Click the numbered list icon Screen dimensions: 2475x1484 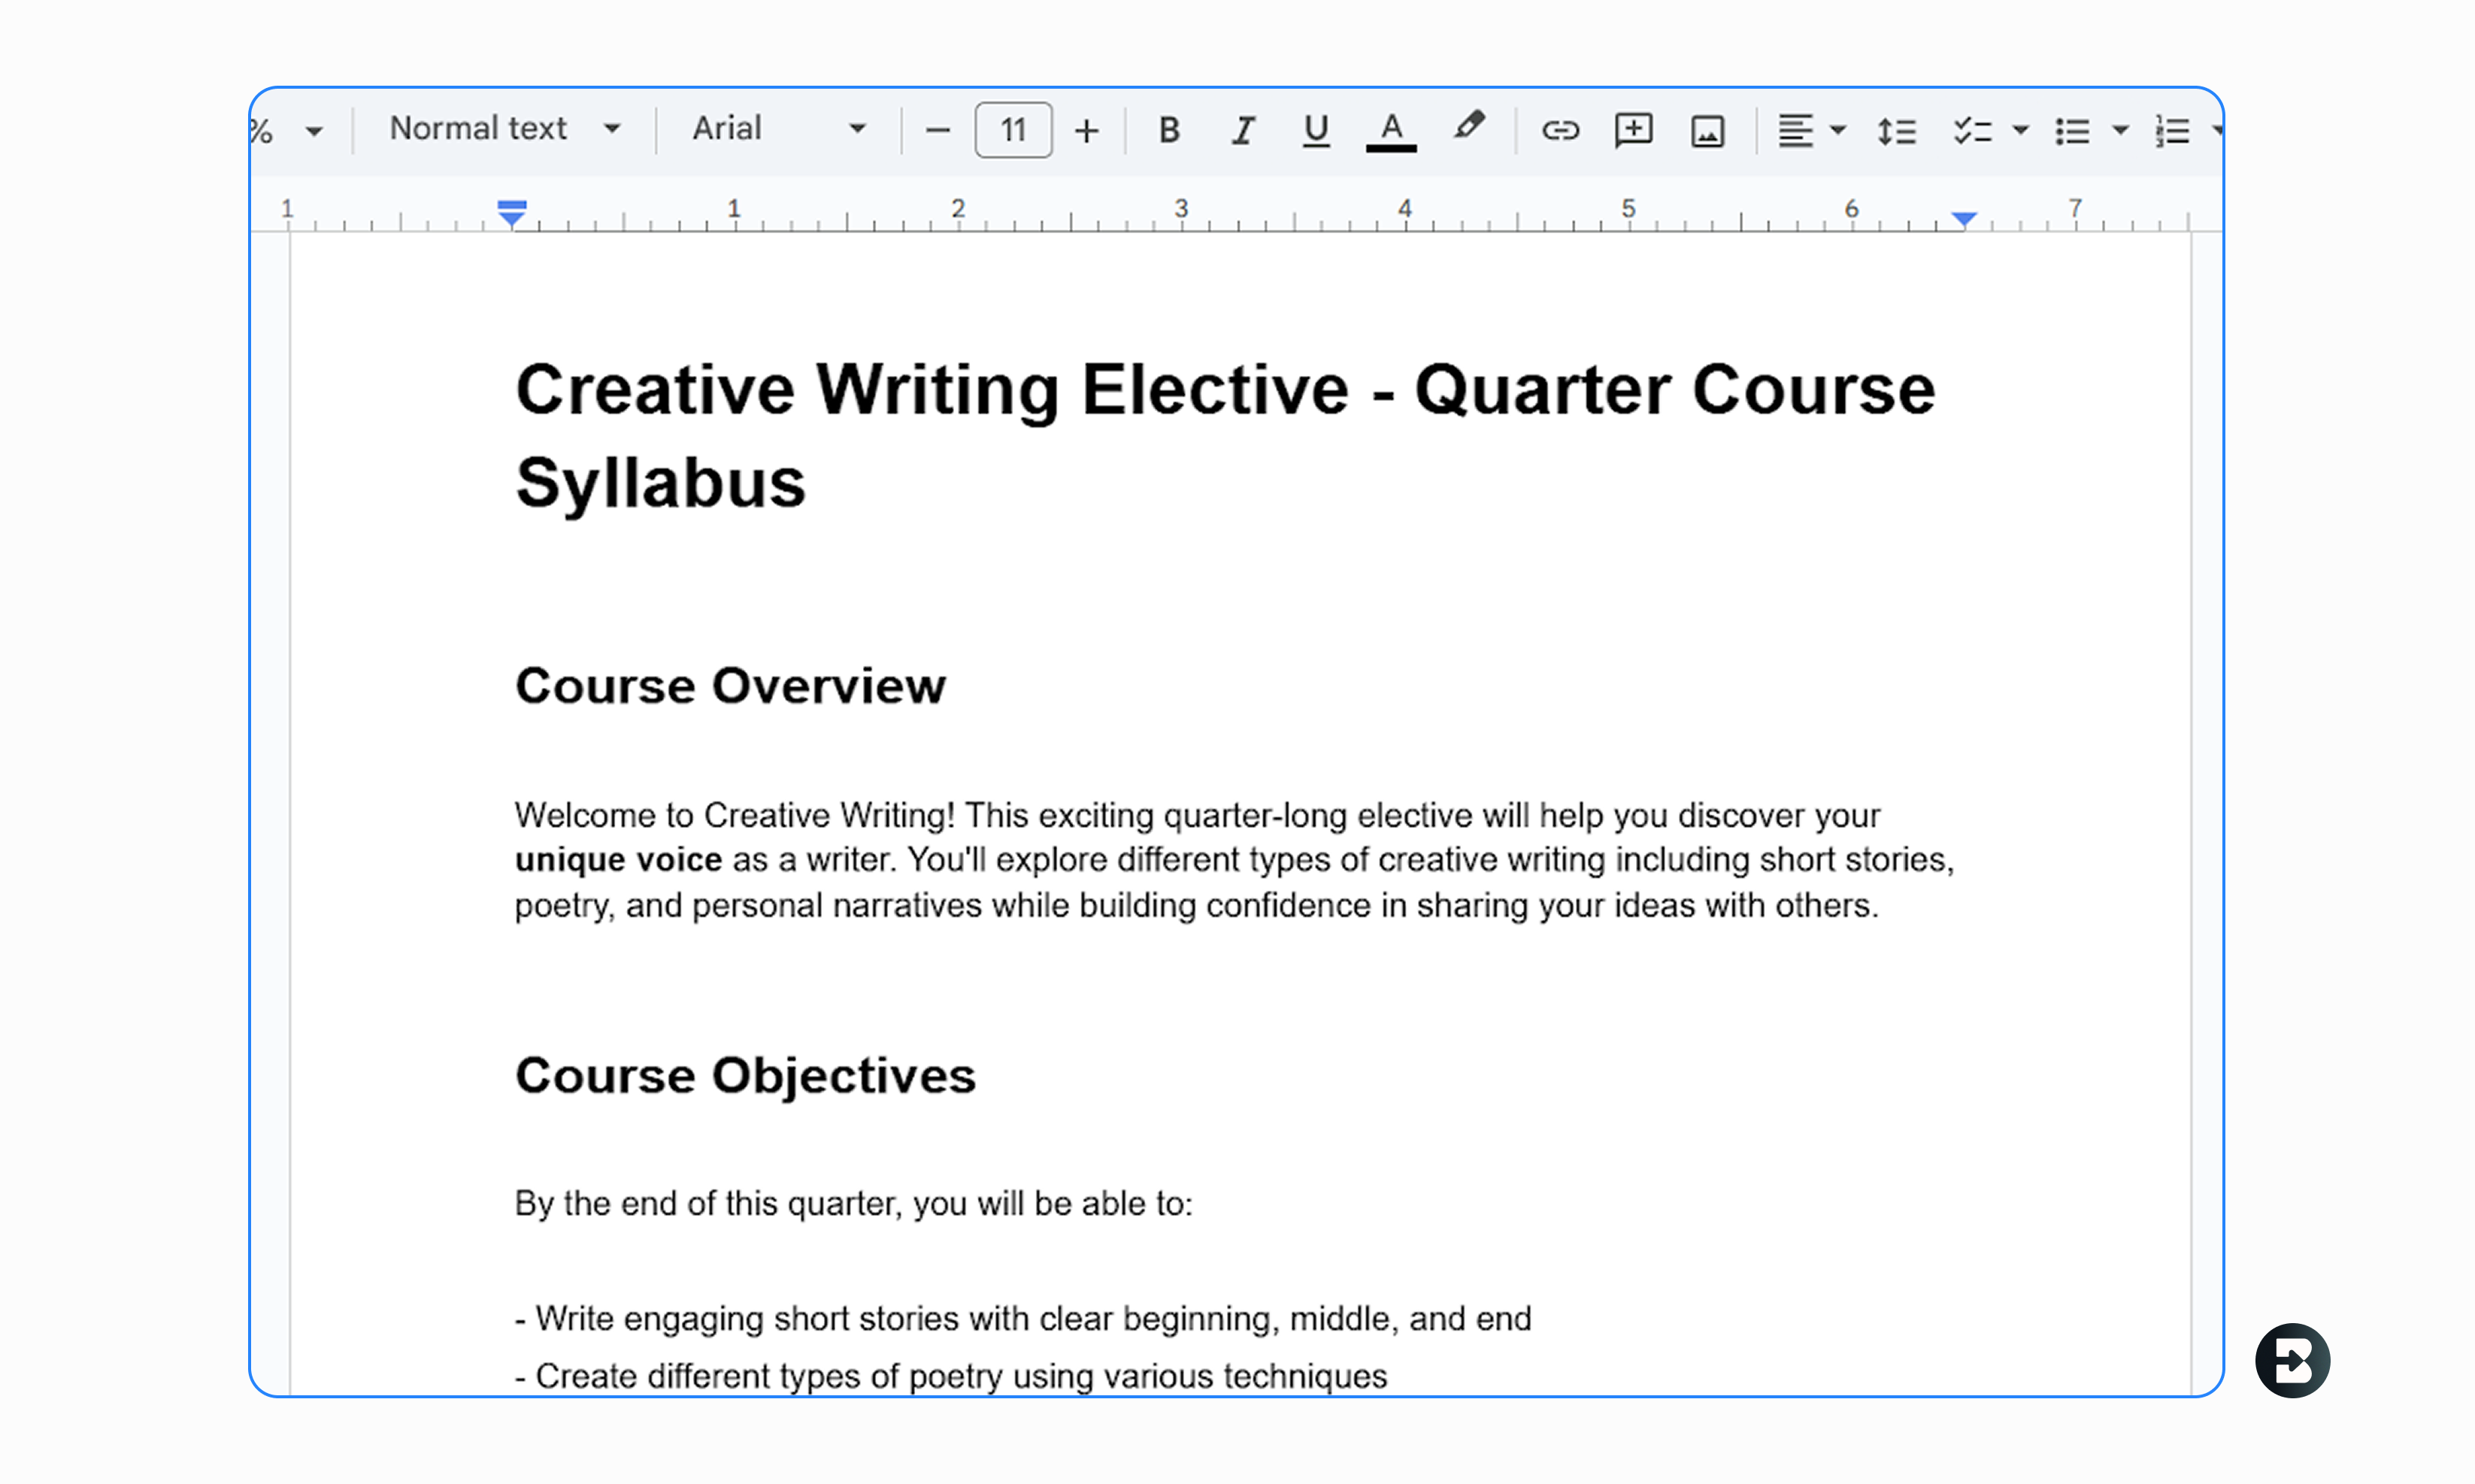2172,131
